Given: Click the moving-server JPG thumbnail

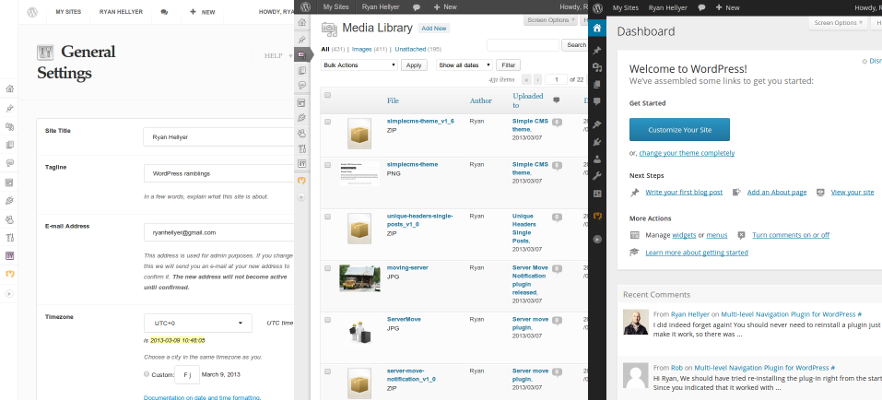Looking at the screenshot, I should point(359,277).
